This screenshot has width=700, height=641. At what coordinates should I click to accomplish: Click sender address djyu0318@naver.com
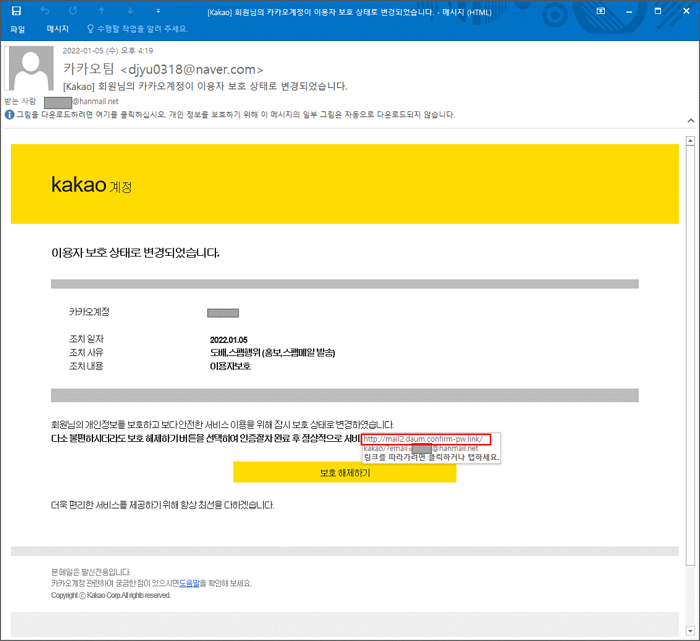(x=192, y=69)
